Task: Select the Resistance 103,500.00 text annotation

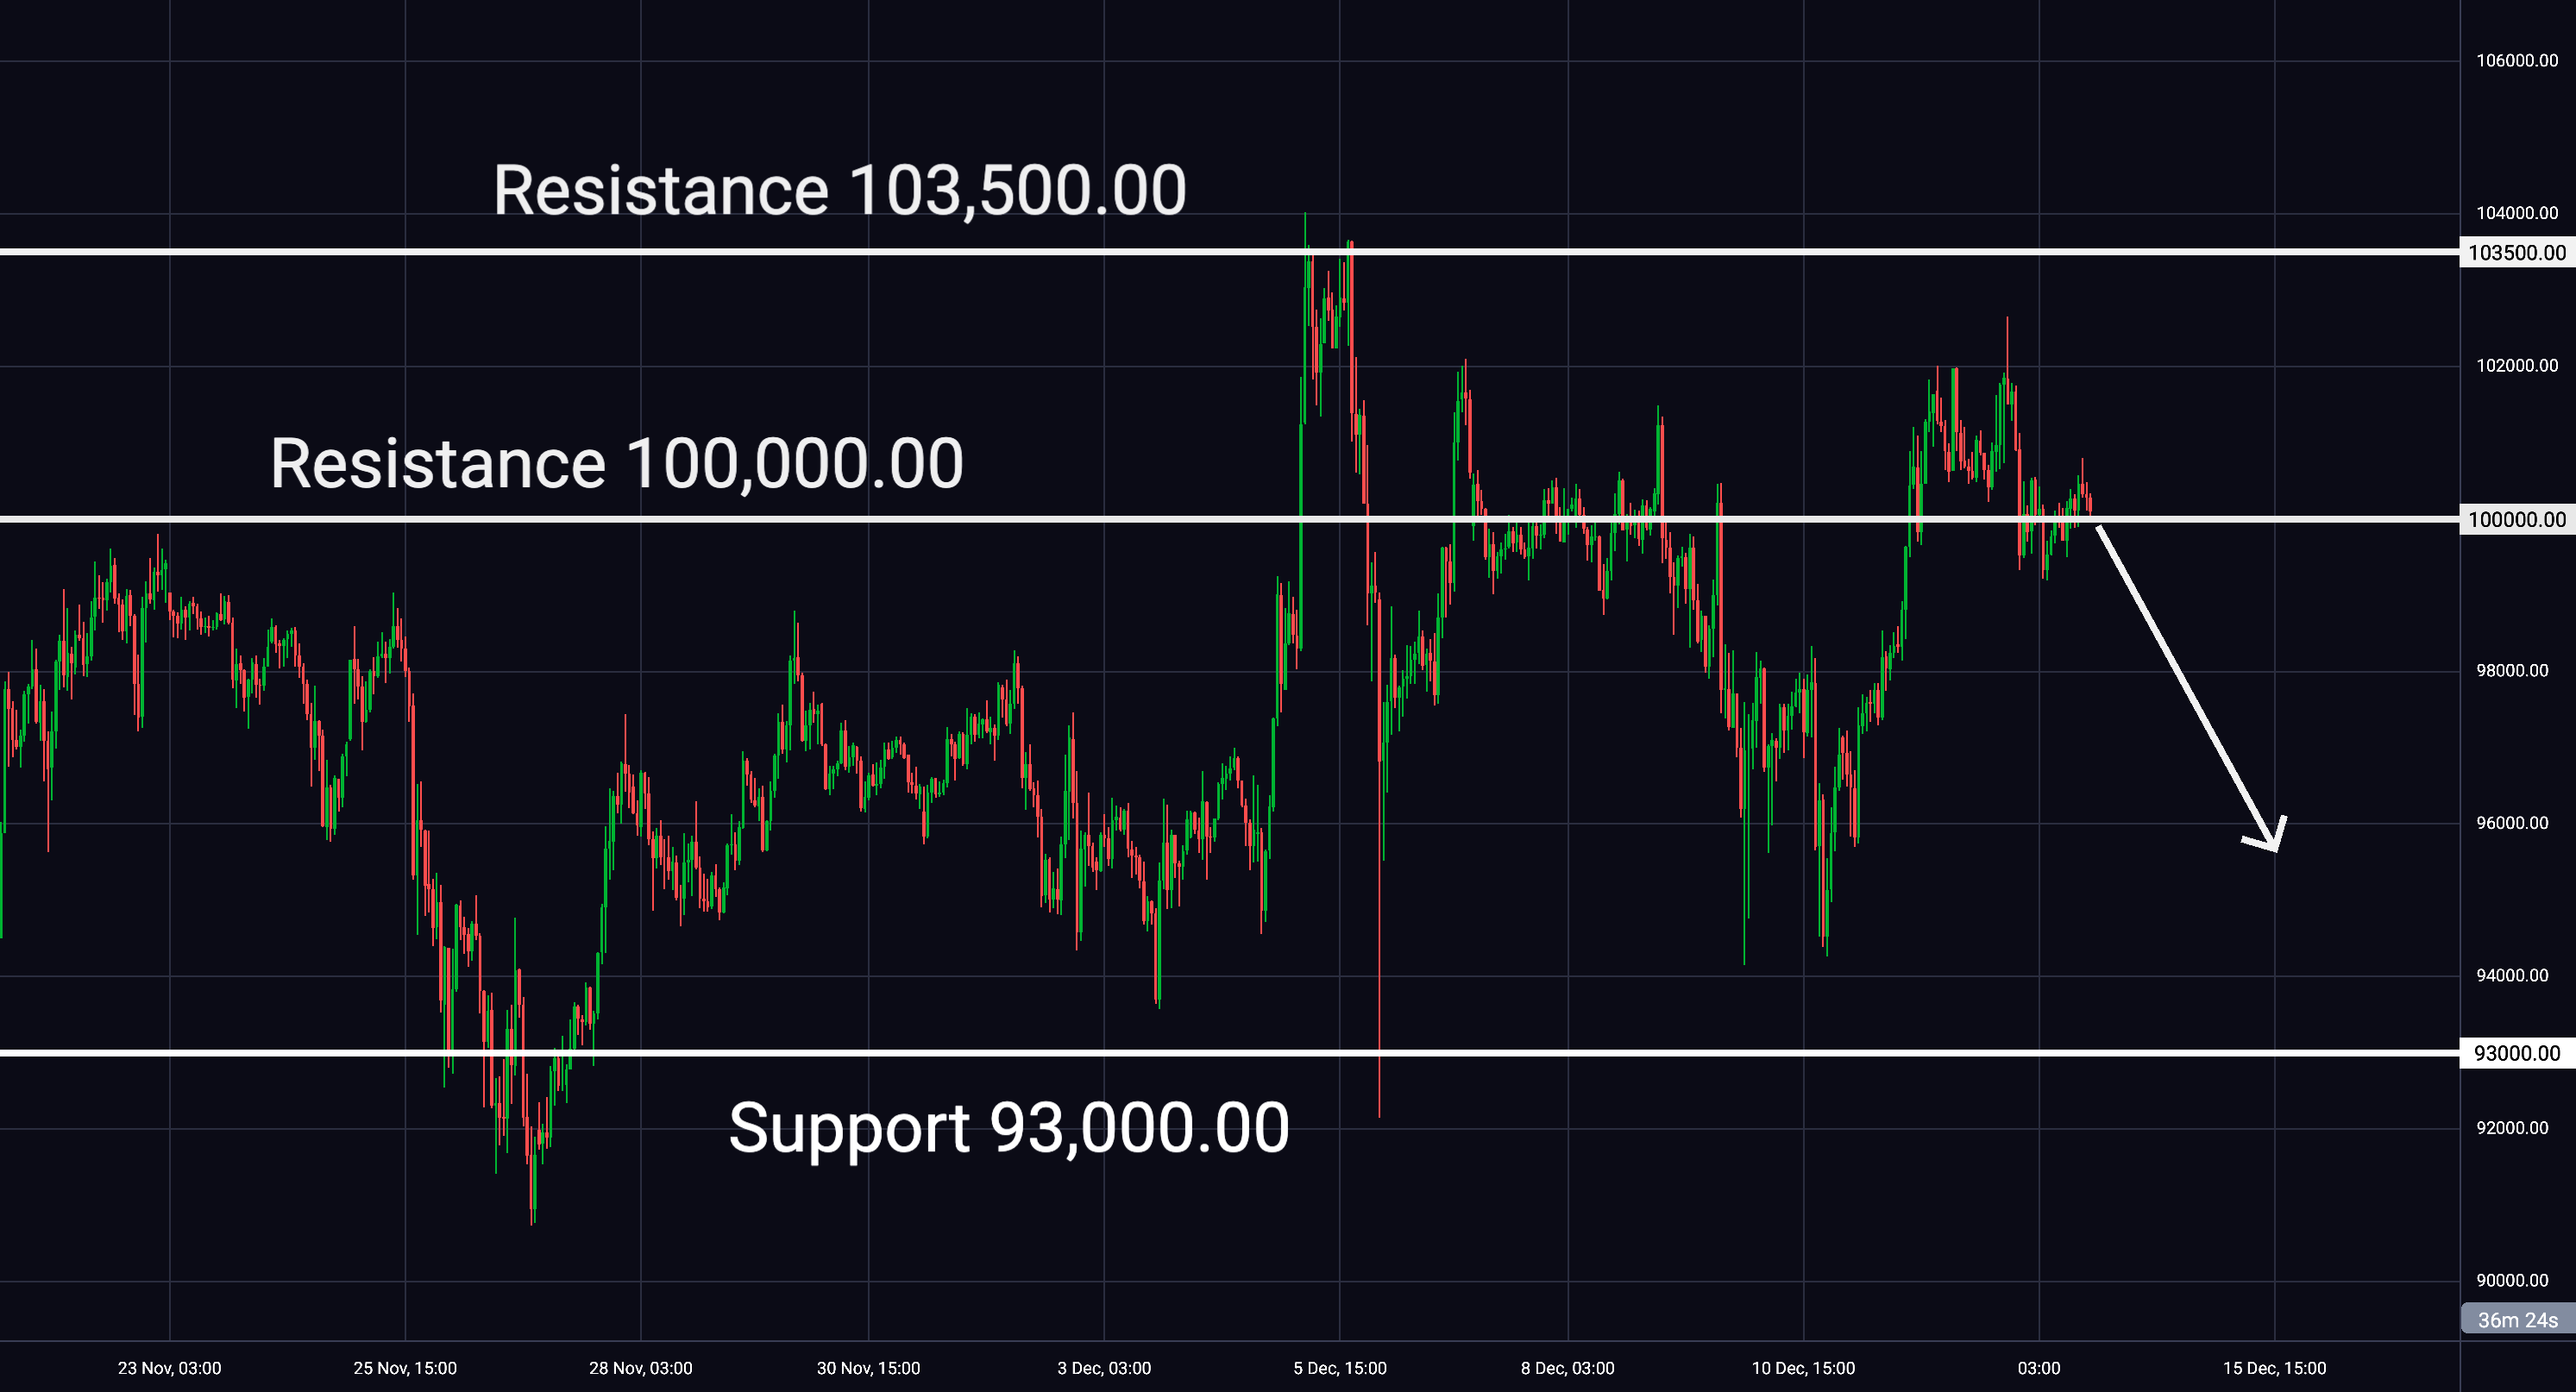Action: click(x=840, y=190)
